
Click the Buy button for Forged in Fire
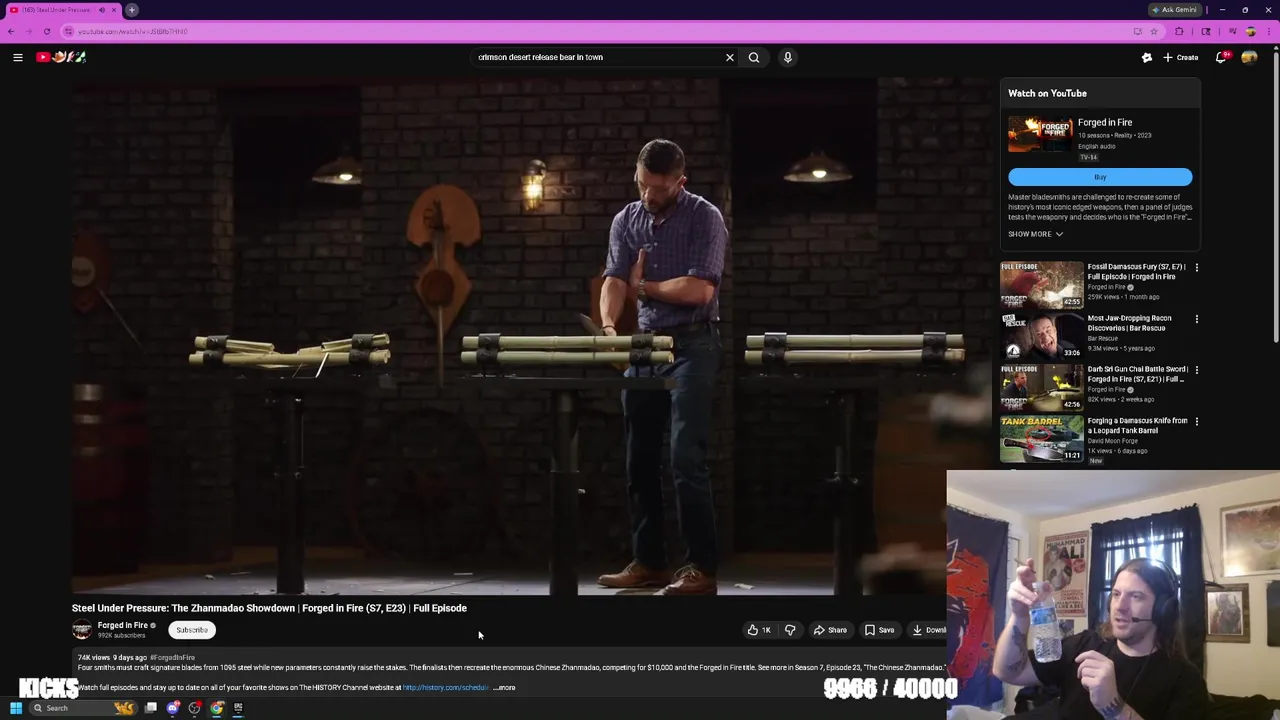click(x=1100, y=177)
